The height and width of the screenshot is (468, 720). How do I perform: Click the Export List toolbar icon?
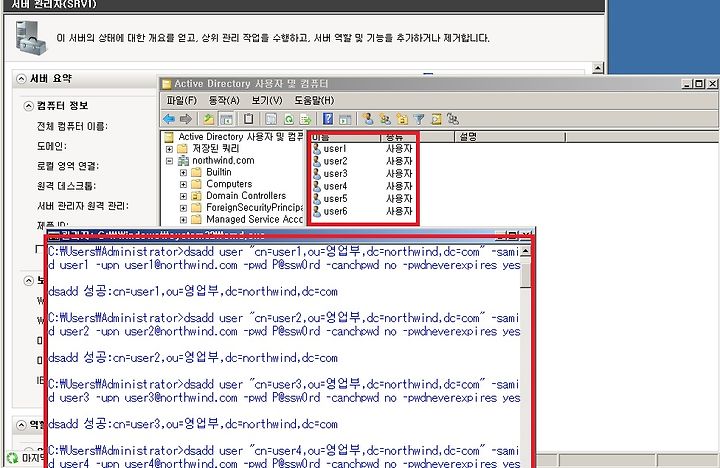(305, 119)
